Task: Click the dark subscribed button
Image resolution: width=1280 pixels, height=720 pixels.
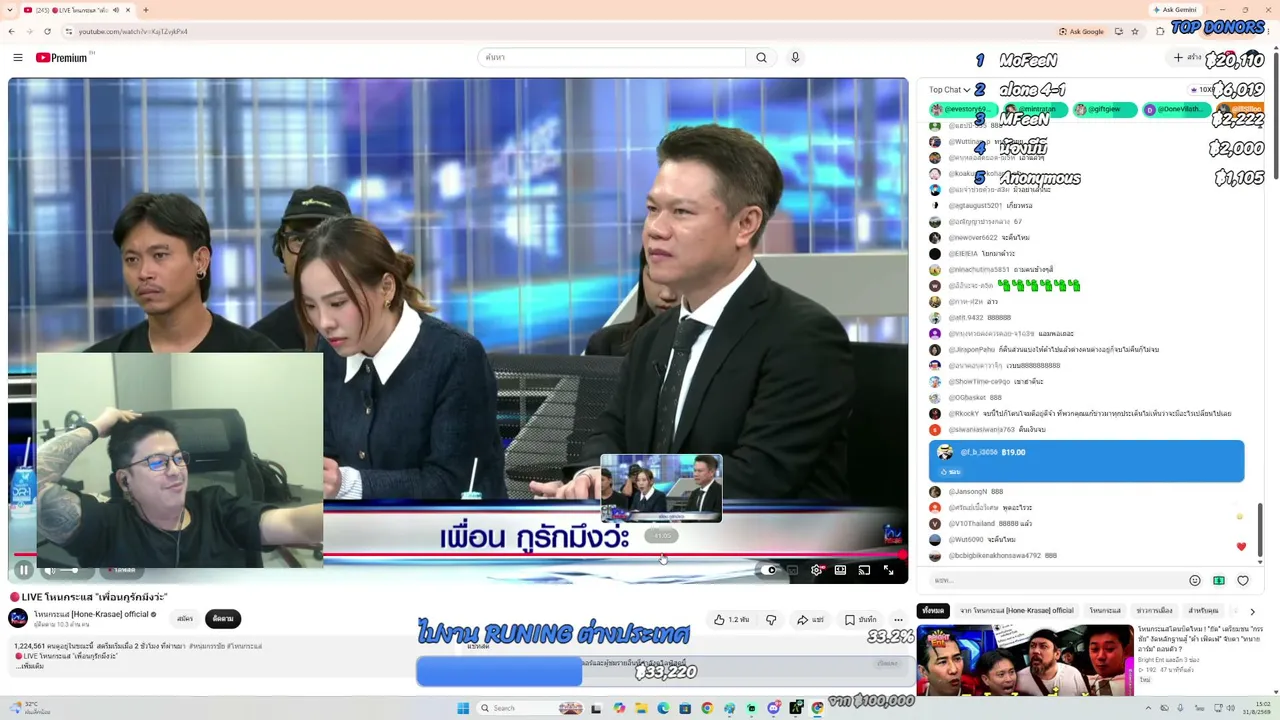Action: pos(223,619)
